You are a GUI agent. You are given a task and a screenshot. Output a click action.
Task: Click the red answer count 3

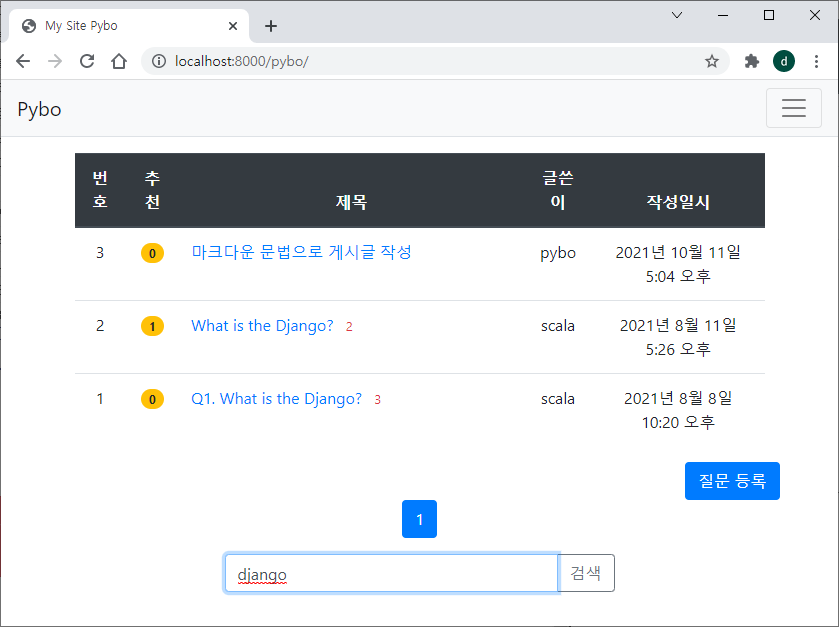(377, 400)
